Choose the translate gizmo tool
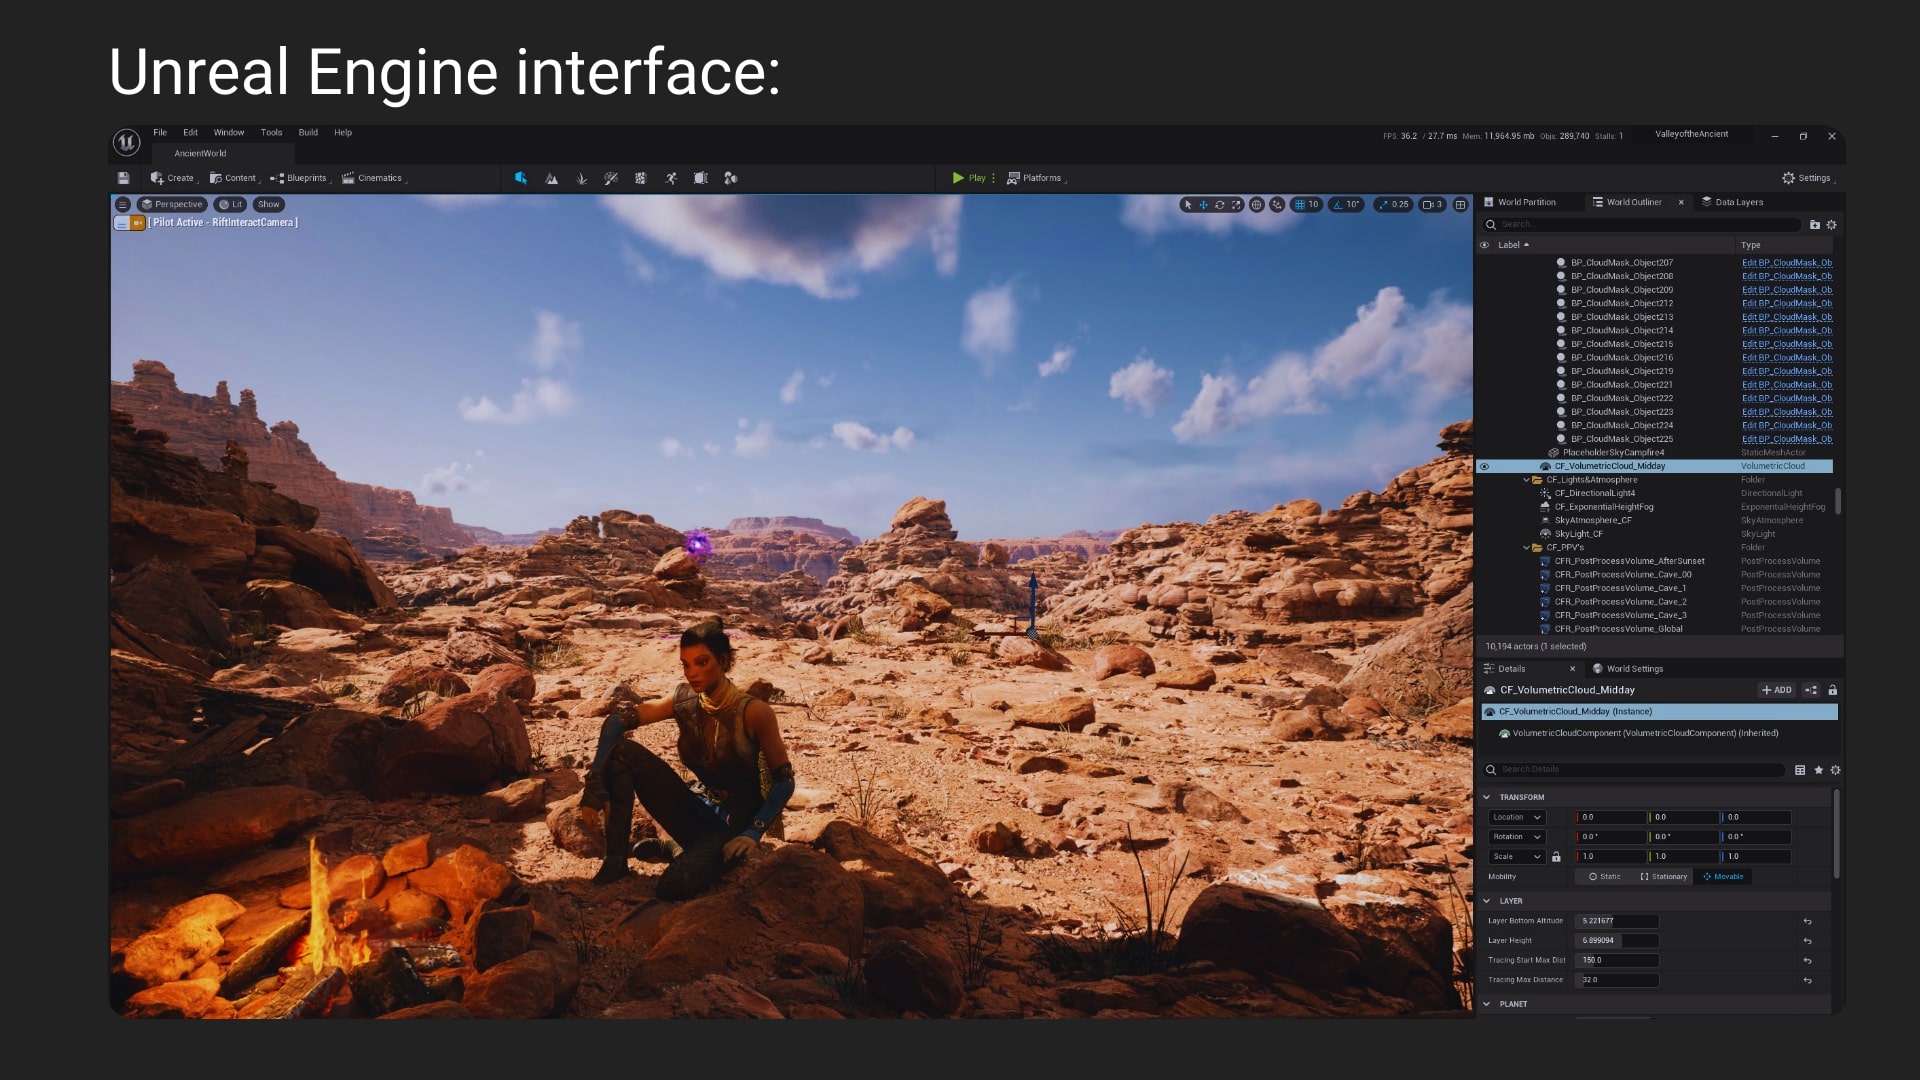Screen dimensions: 1920x1080 pos(1204,204)
